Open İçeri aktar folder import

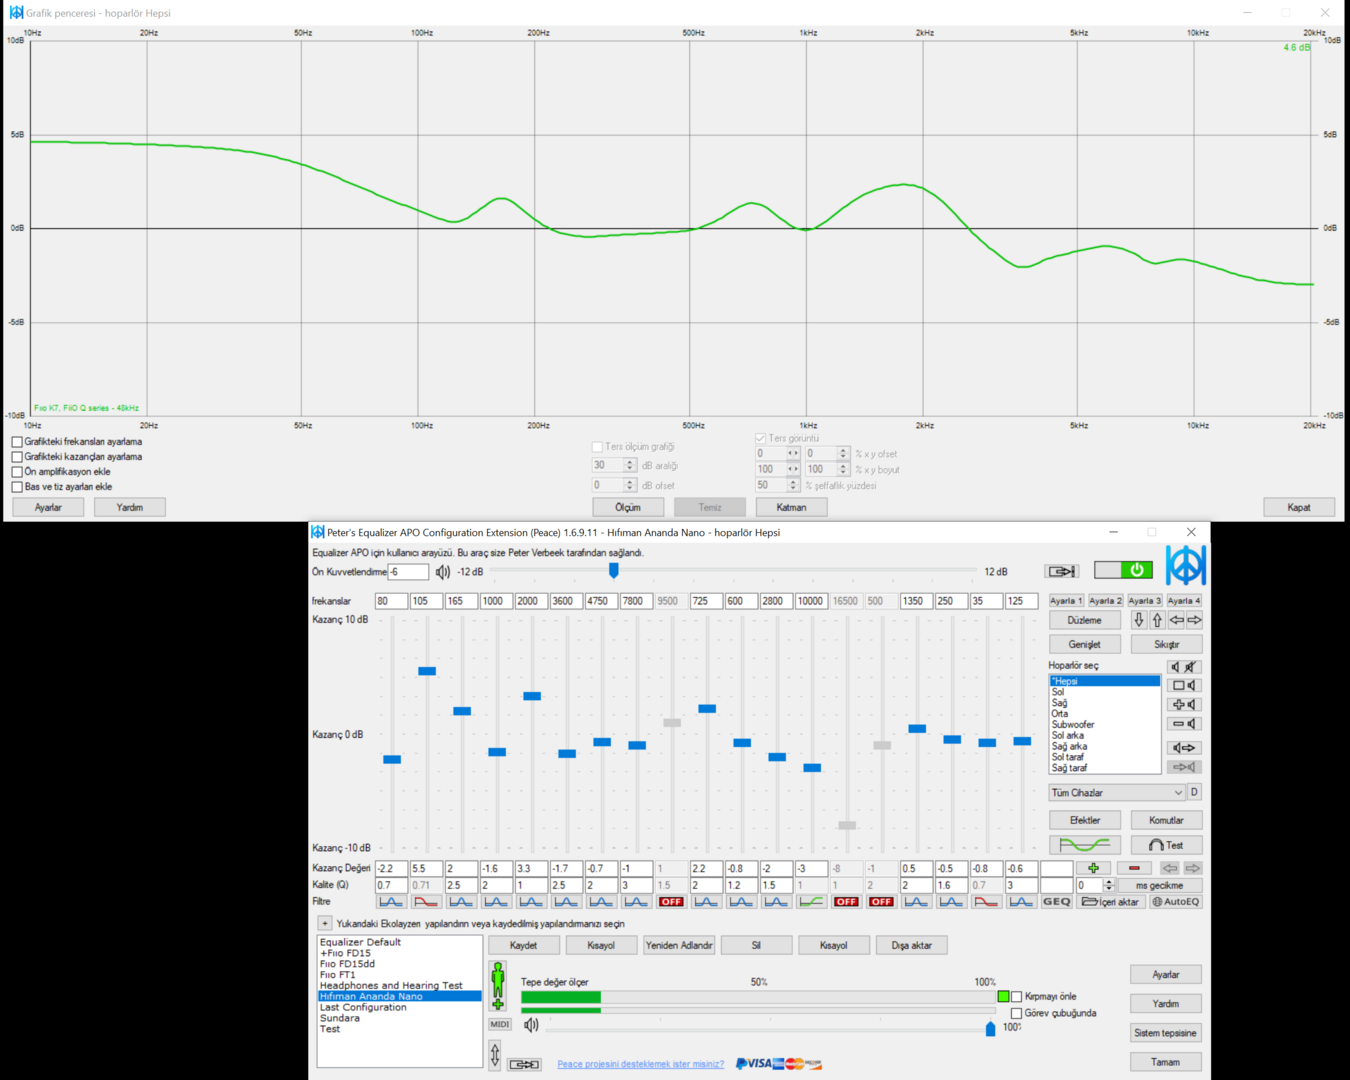pyautogui.click(x=1110, y=902)
